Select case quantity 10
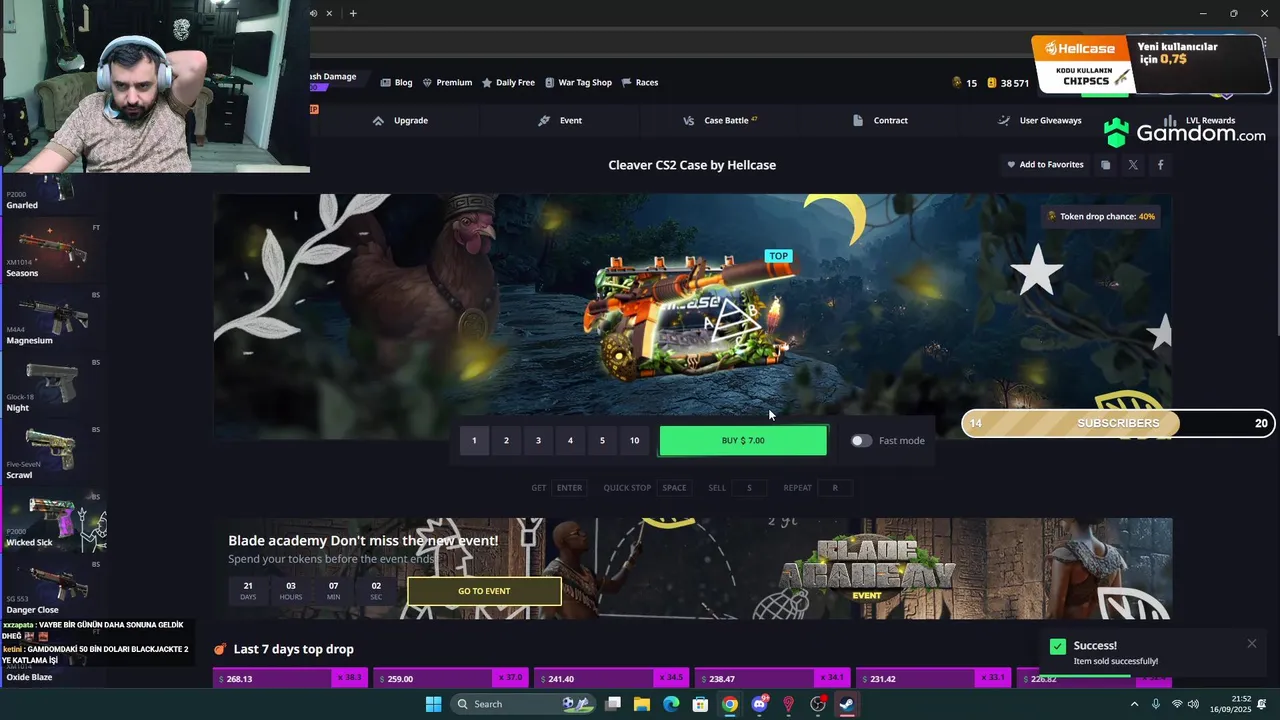Screen dimensions: 1280x720 tap(634, 441)
